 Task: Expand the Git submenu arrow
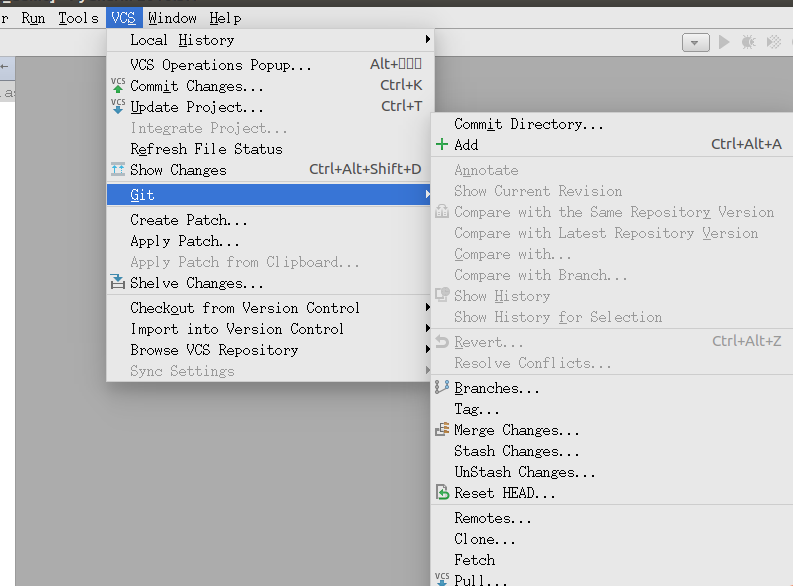(x=428, y=194)
